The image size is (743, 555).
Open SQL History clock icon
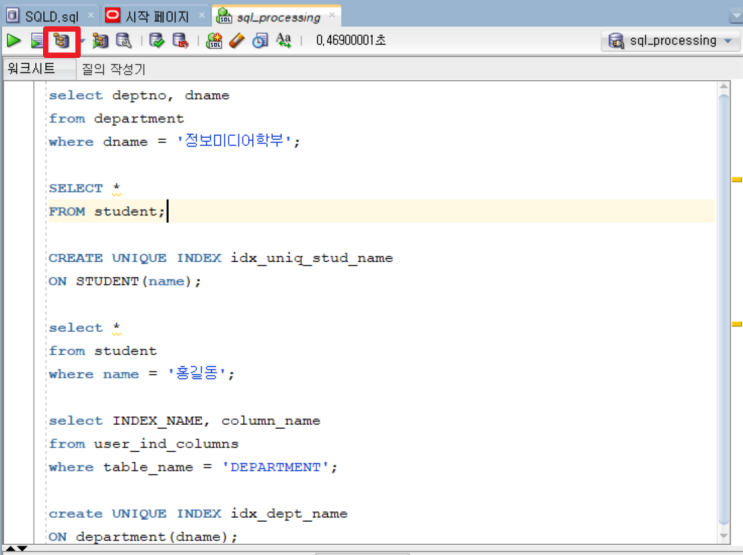260,41
